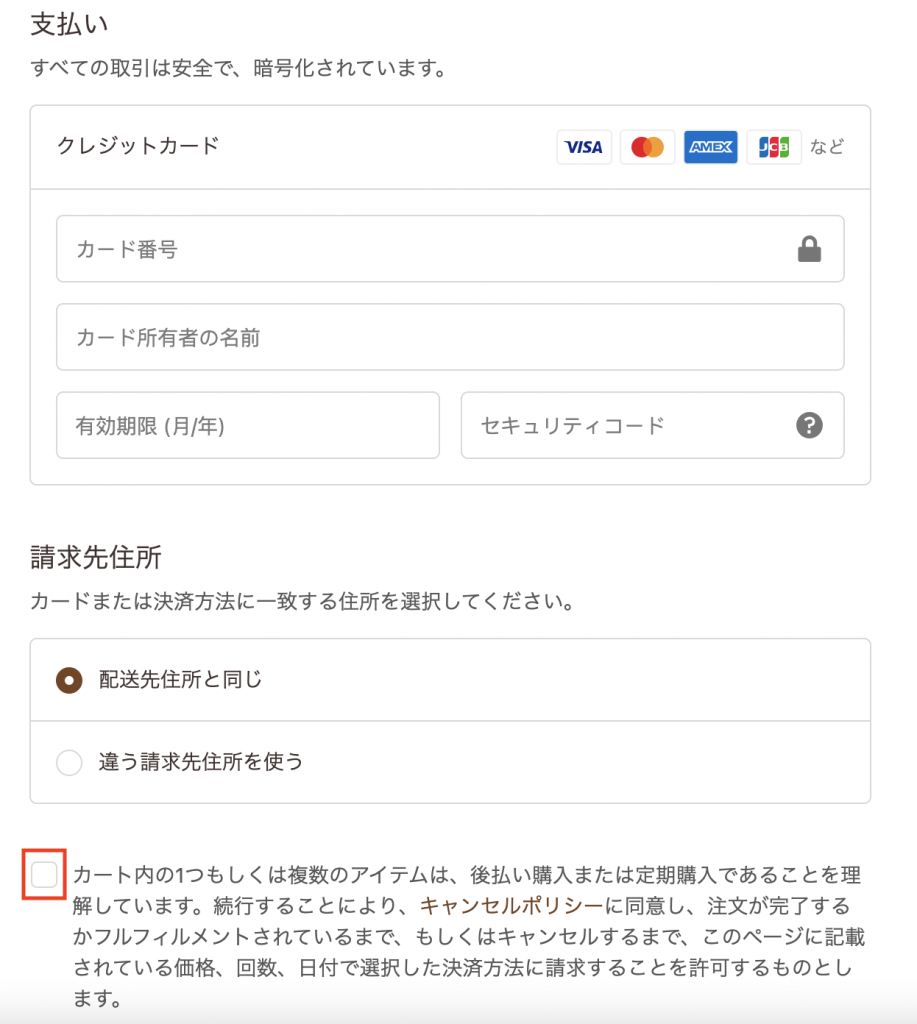
Task: Click the AMEX card logo
Action: (711, 148)
